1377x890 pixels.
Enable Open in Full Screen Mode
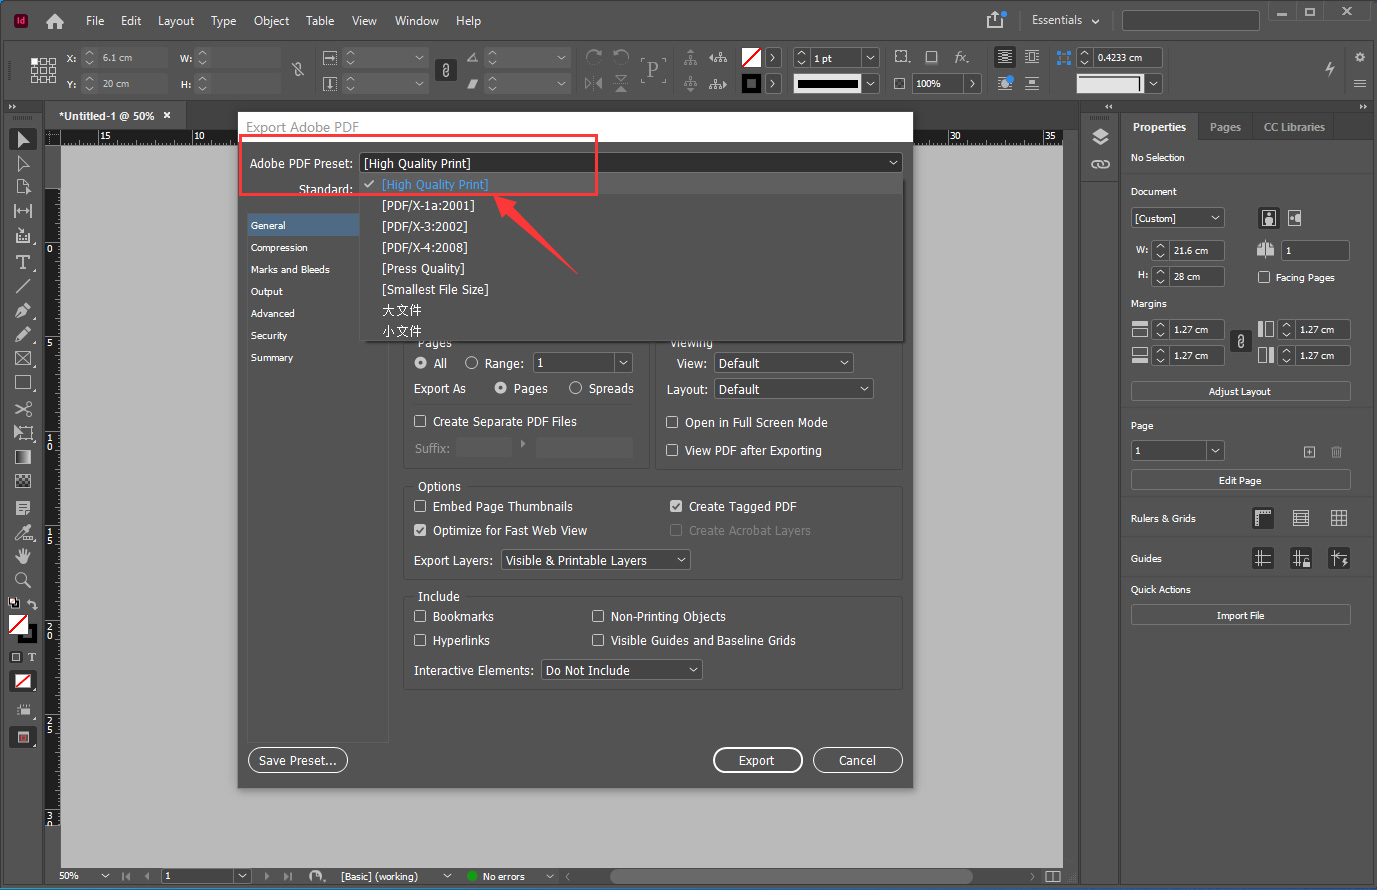[672, 422]
